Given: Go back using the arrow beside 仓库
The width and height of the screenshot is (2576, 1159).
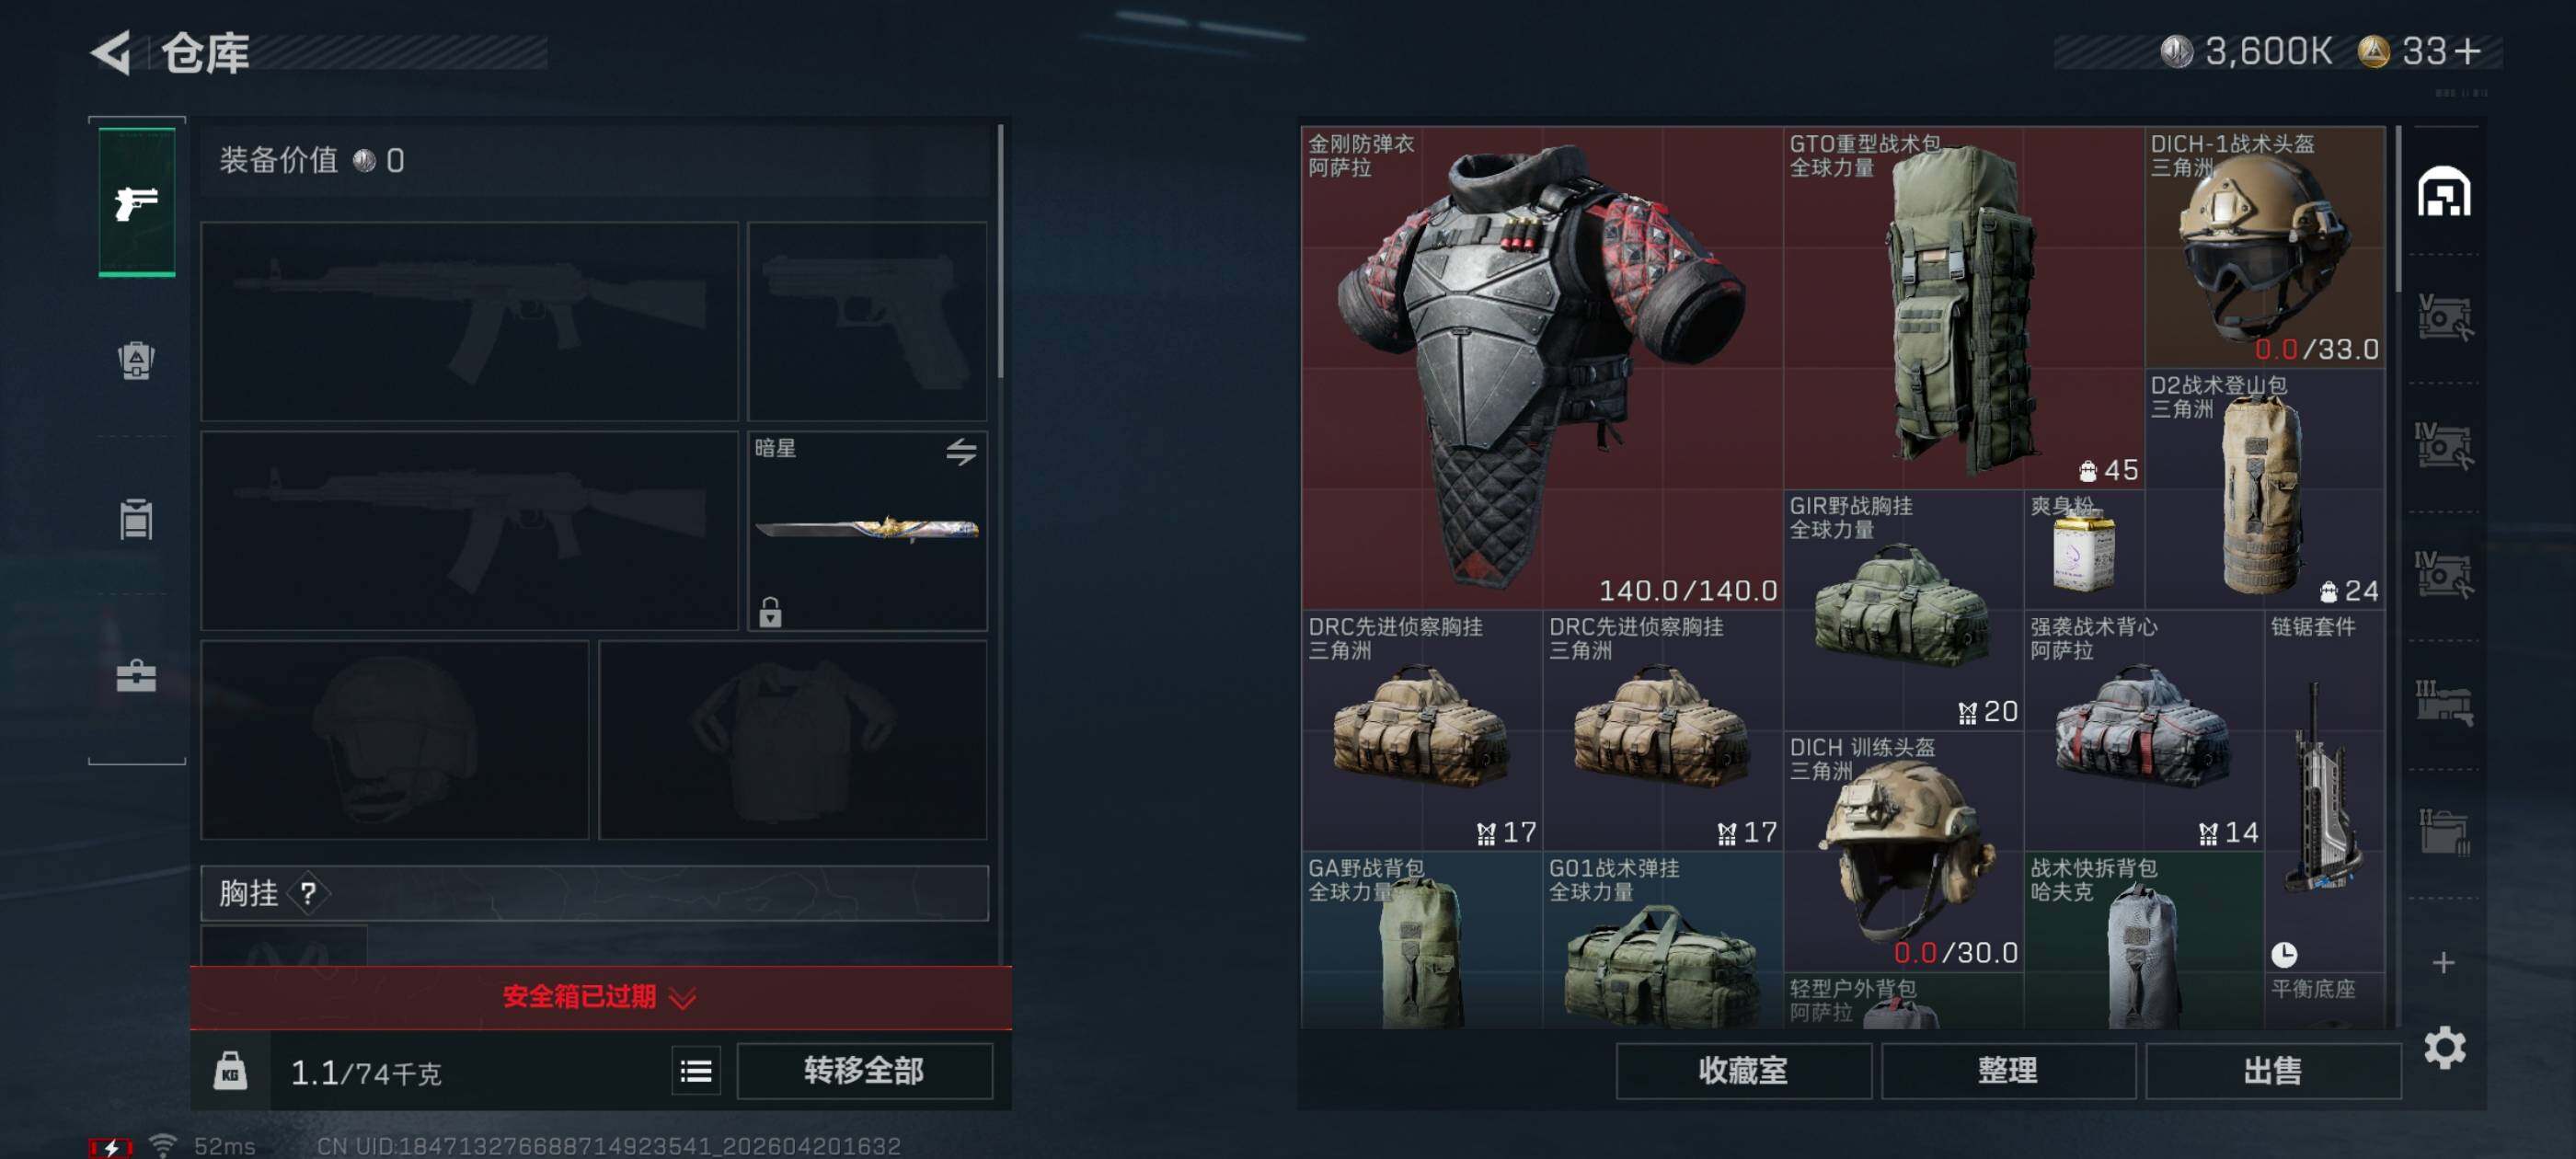Looking at the screenshot, I should click(112, 52).
